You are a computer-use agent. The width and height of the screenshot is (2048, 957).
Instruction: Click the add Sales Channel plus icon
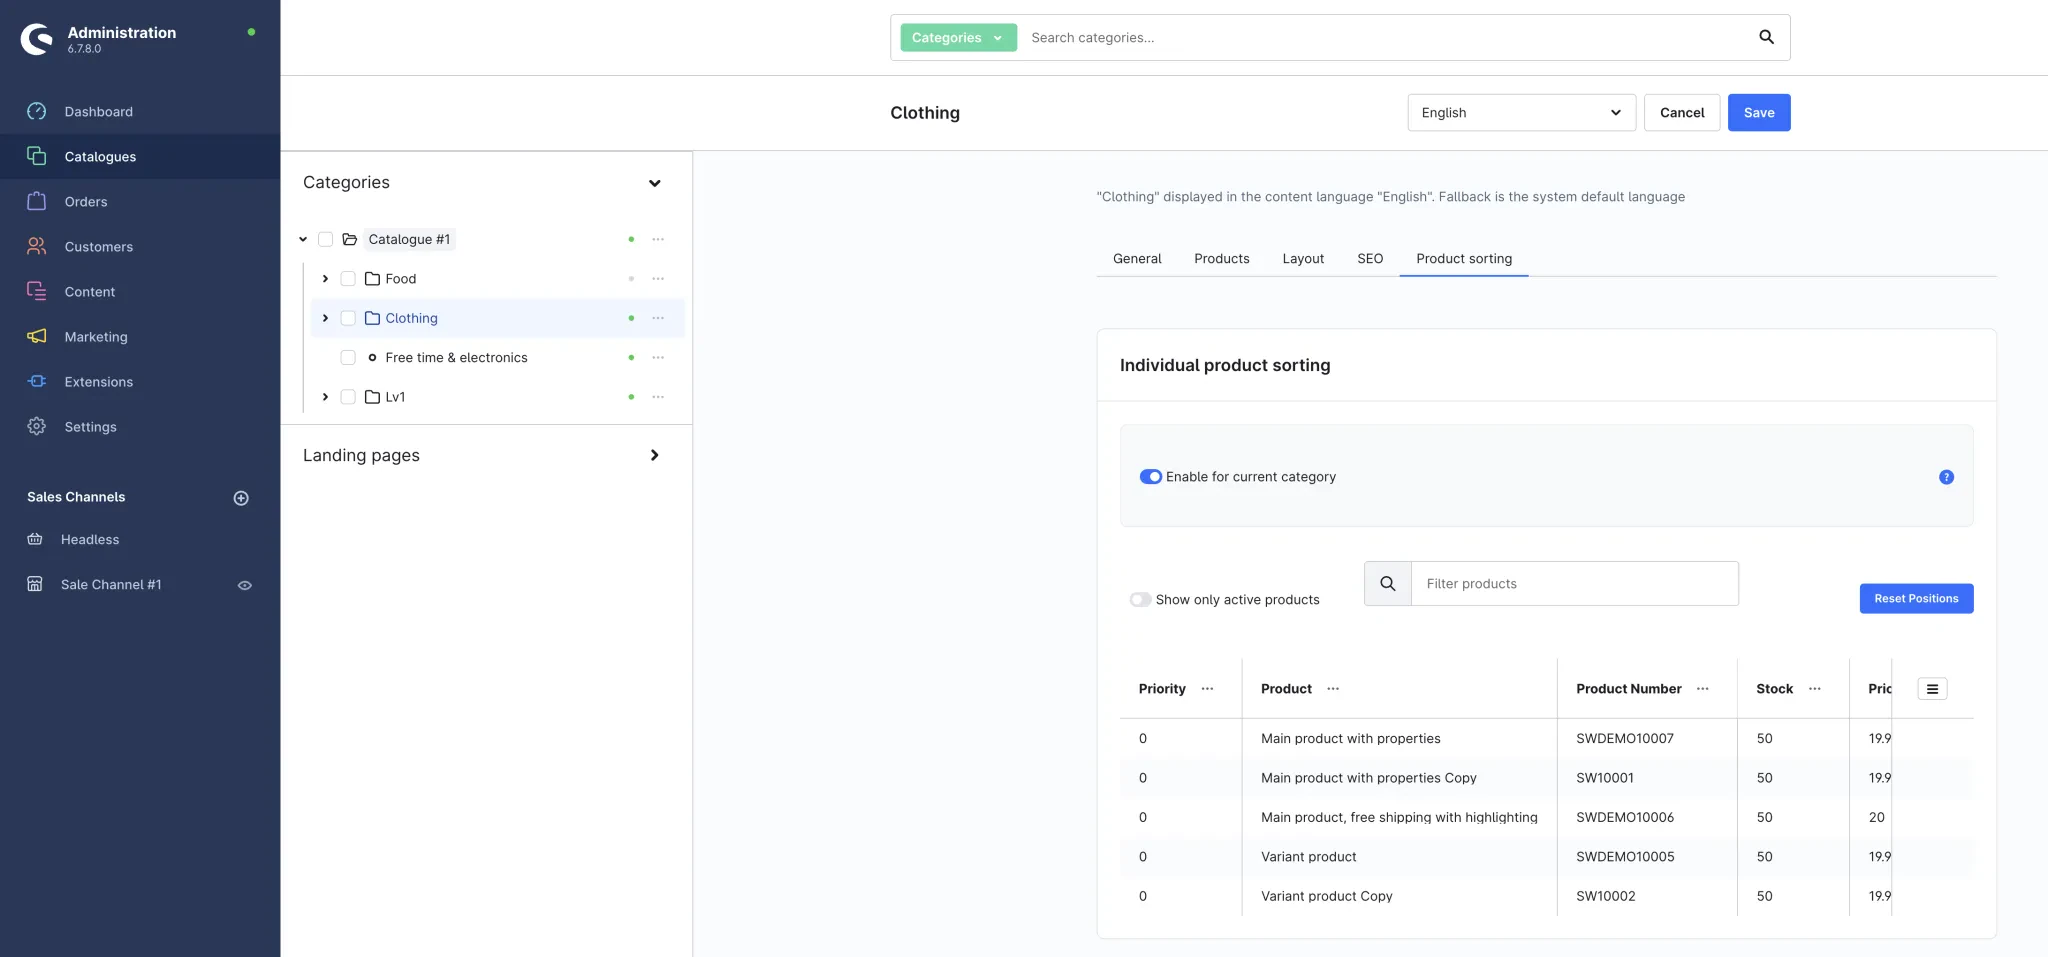coord(241,498)
